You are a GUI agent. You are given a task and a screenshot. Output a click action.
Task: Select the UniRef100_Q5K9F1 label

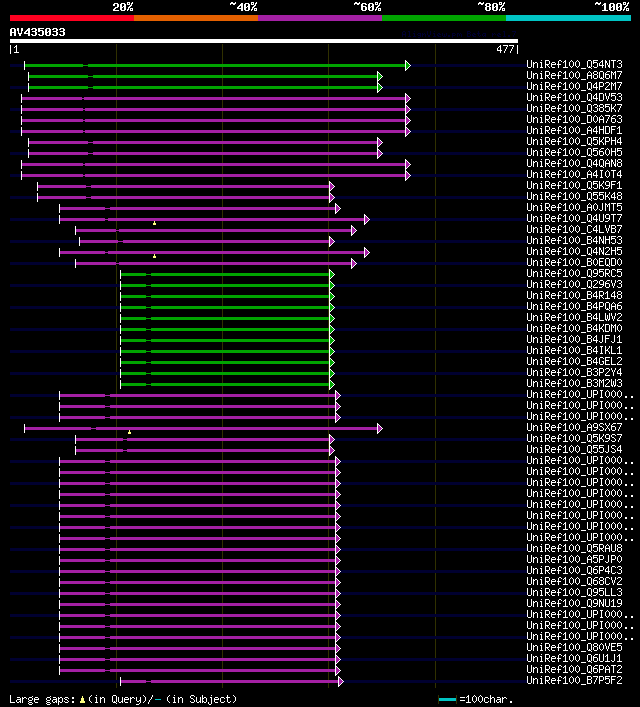[x=574, y=185]
